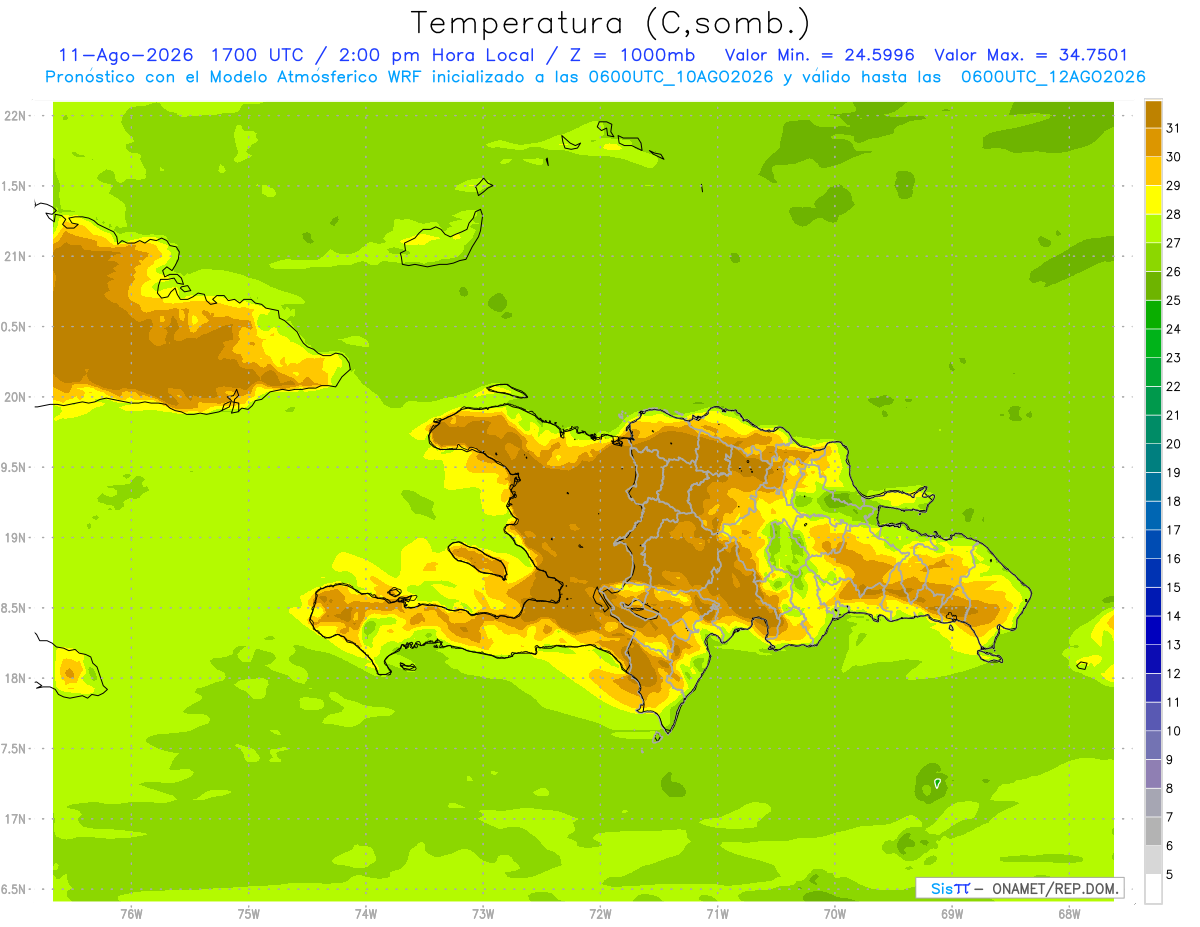The image size is (1200, 927).
Task: Click '2:00 pm Hora Local' text
Action: point(434,55)
